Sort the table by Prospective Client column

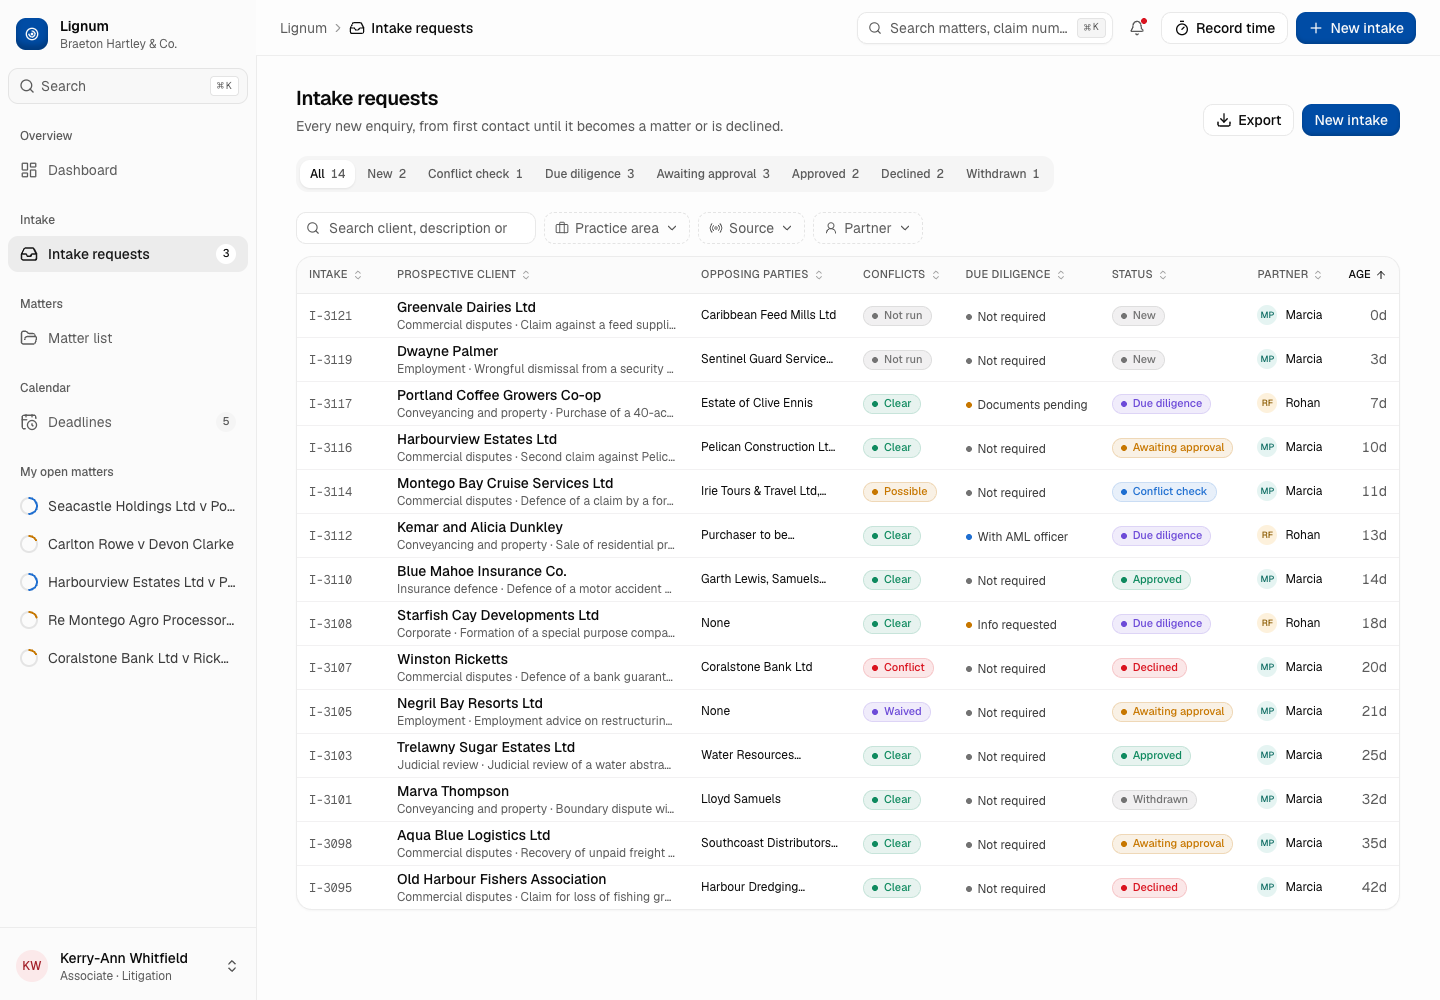463,275
